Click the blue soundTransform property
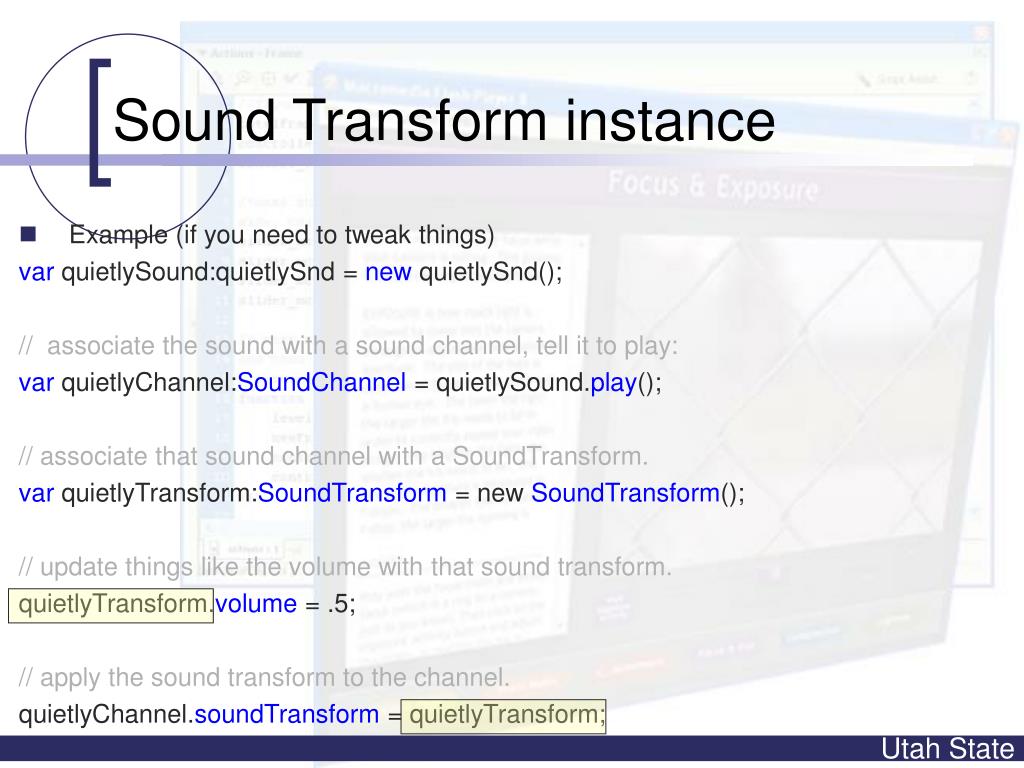Image resolution: width=1024 pixels, height=768 pixels. (x=287, y=714)
